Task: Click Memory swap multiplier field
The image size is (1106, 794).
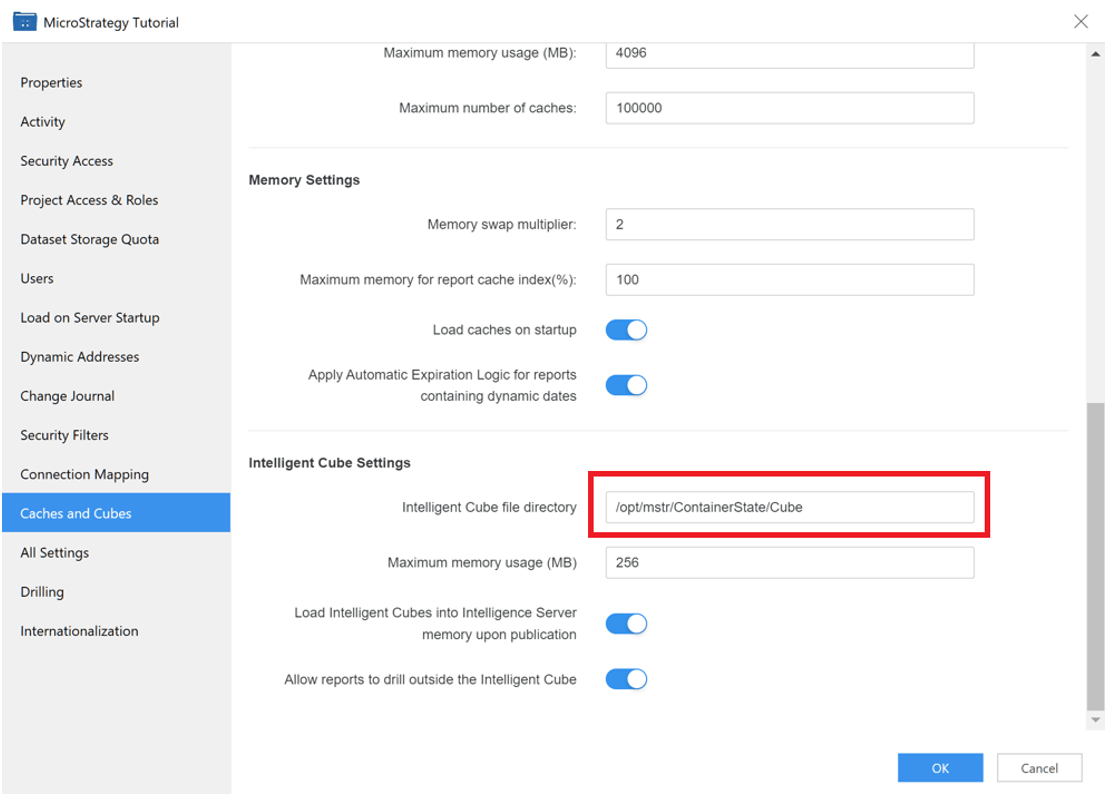Action: tap(790, 224)
